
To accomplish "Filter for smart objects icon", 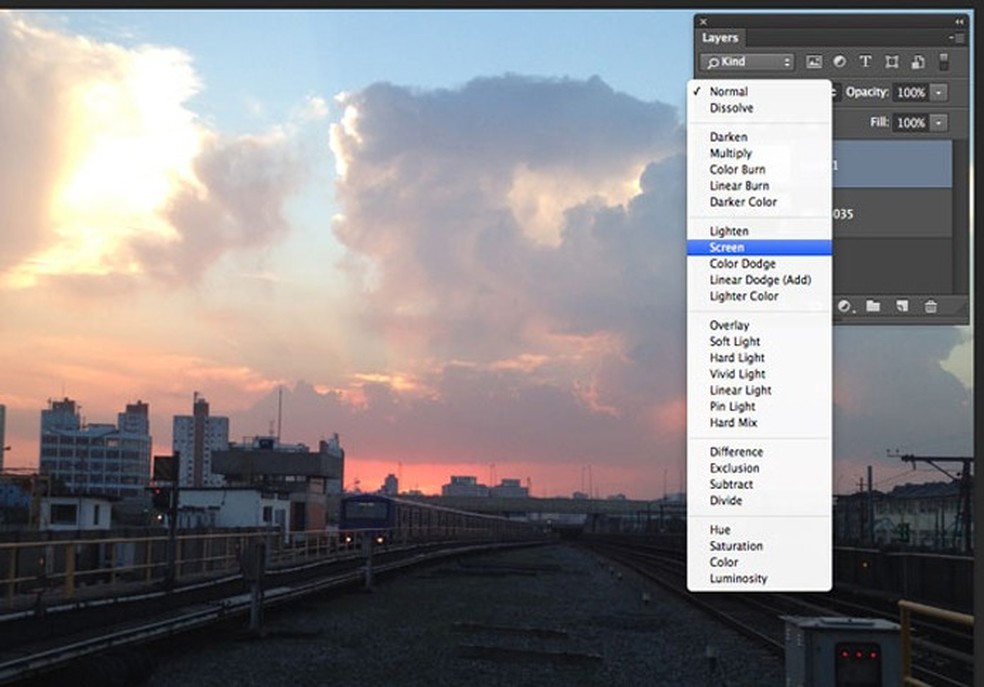I will click(x=916, y=62).
